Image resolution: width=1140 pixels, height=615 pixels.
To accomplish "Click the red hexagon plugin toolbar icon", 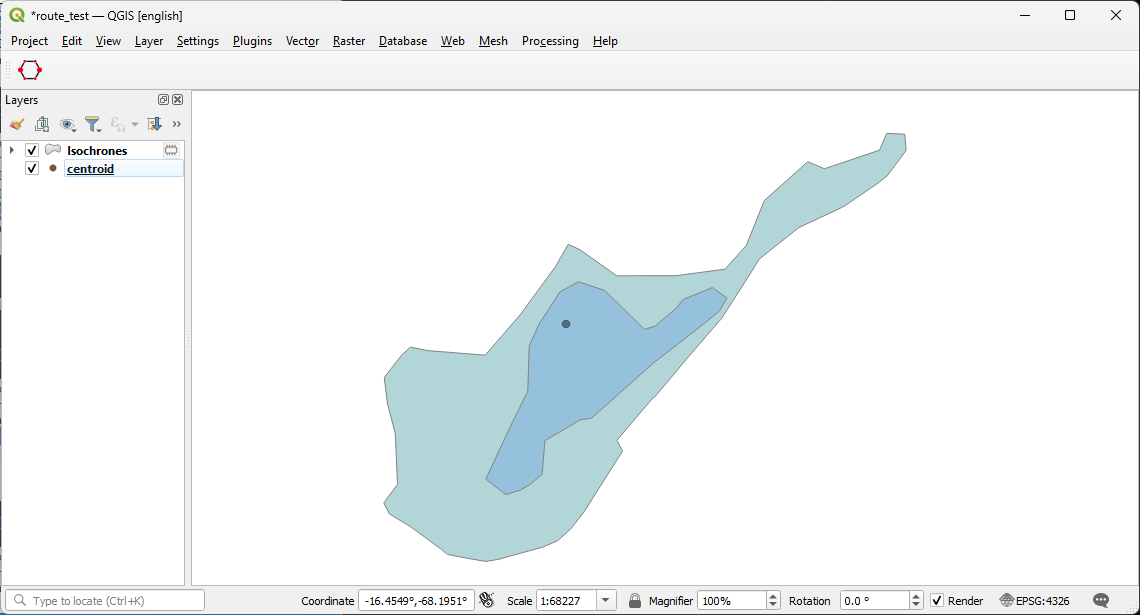I will pos(30,71).
